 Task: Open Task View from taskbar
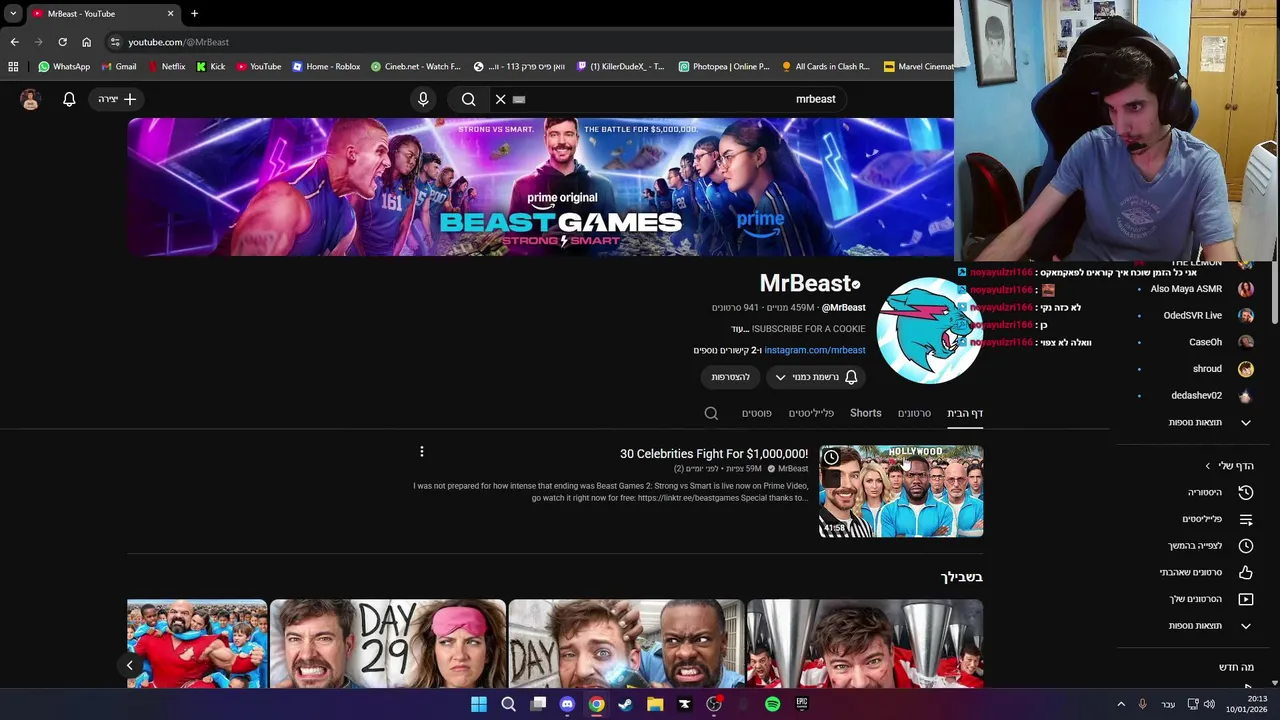538,704
